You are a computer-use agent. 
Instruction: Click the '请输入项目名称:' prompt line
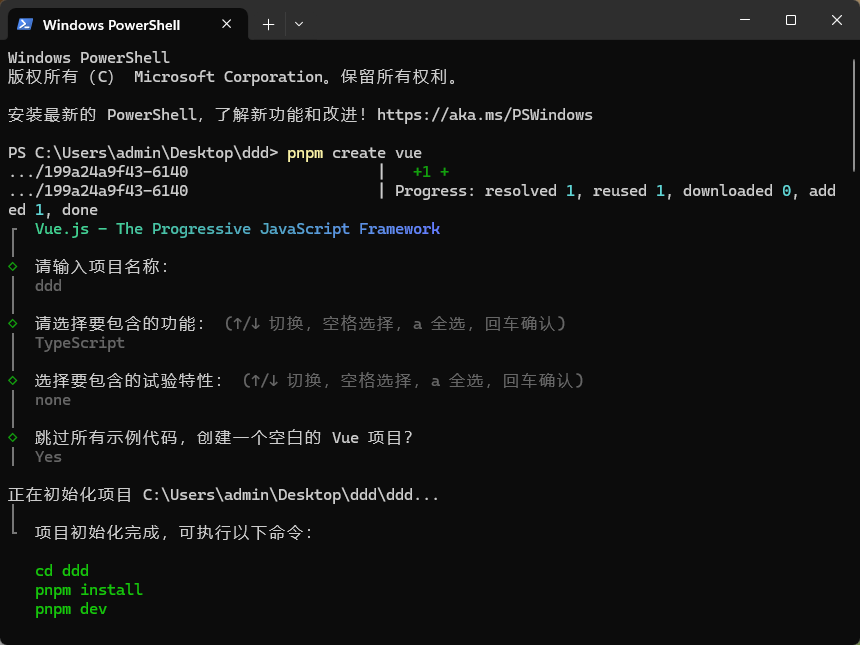click(102, 267)
